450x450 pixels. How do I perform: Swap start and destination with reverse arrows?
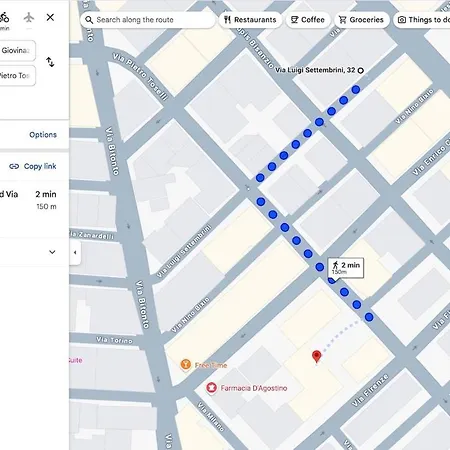click(x=50, y=62)
